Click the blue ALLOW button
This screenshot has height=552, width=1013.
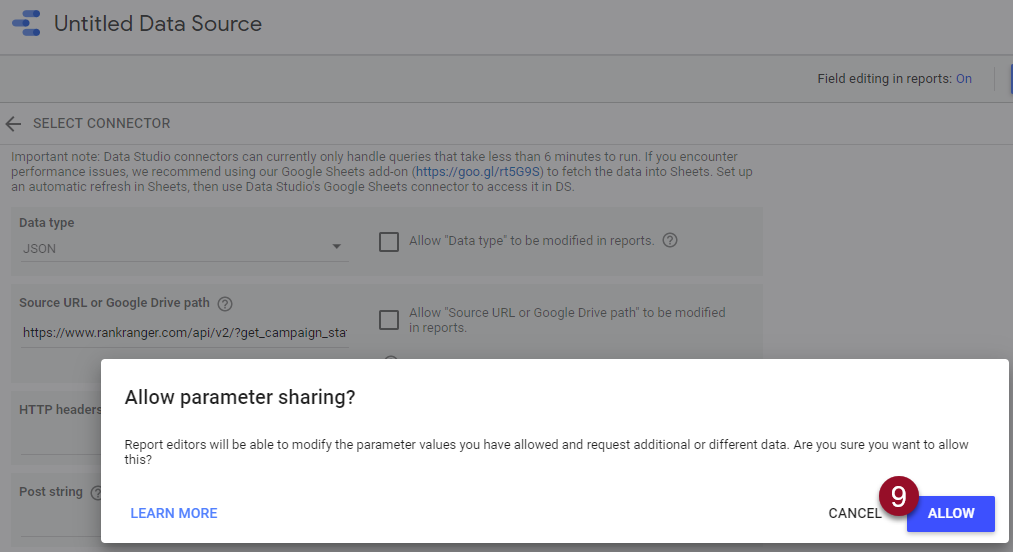point(950,513)
